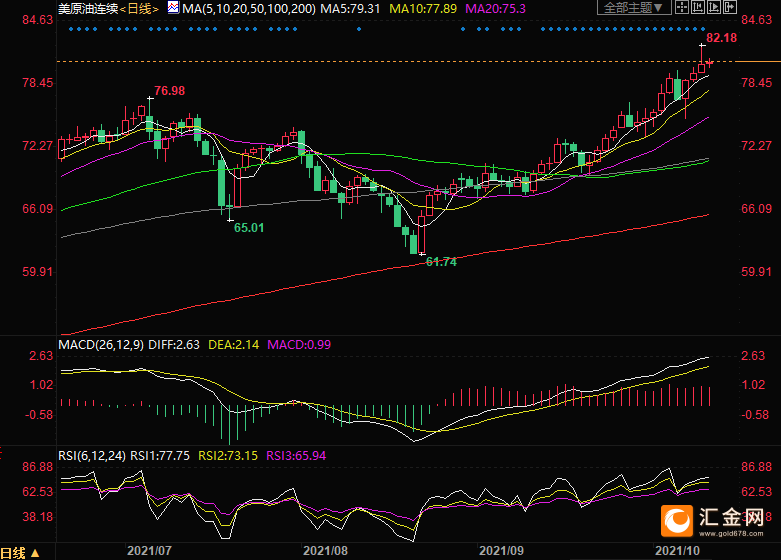Click the candlestick at the 61.74 low

tap(422, 234)
